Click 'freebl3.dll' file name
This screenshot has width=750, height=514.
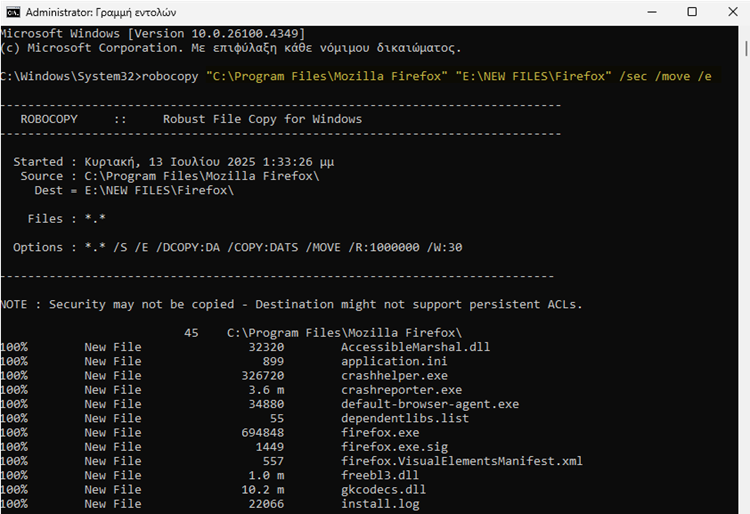[380, 475]
